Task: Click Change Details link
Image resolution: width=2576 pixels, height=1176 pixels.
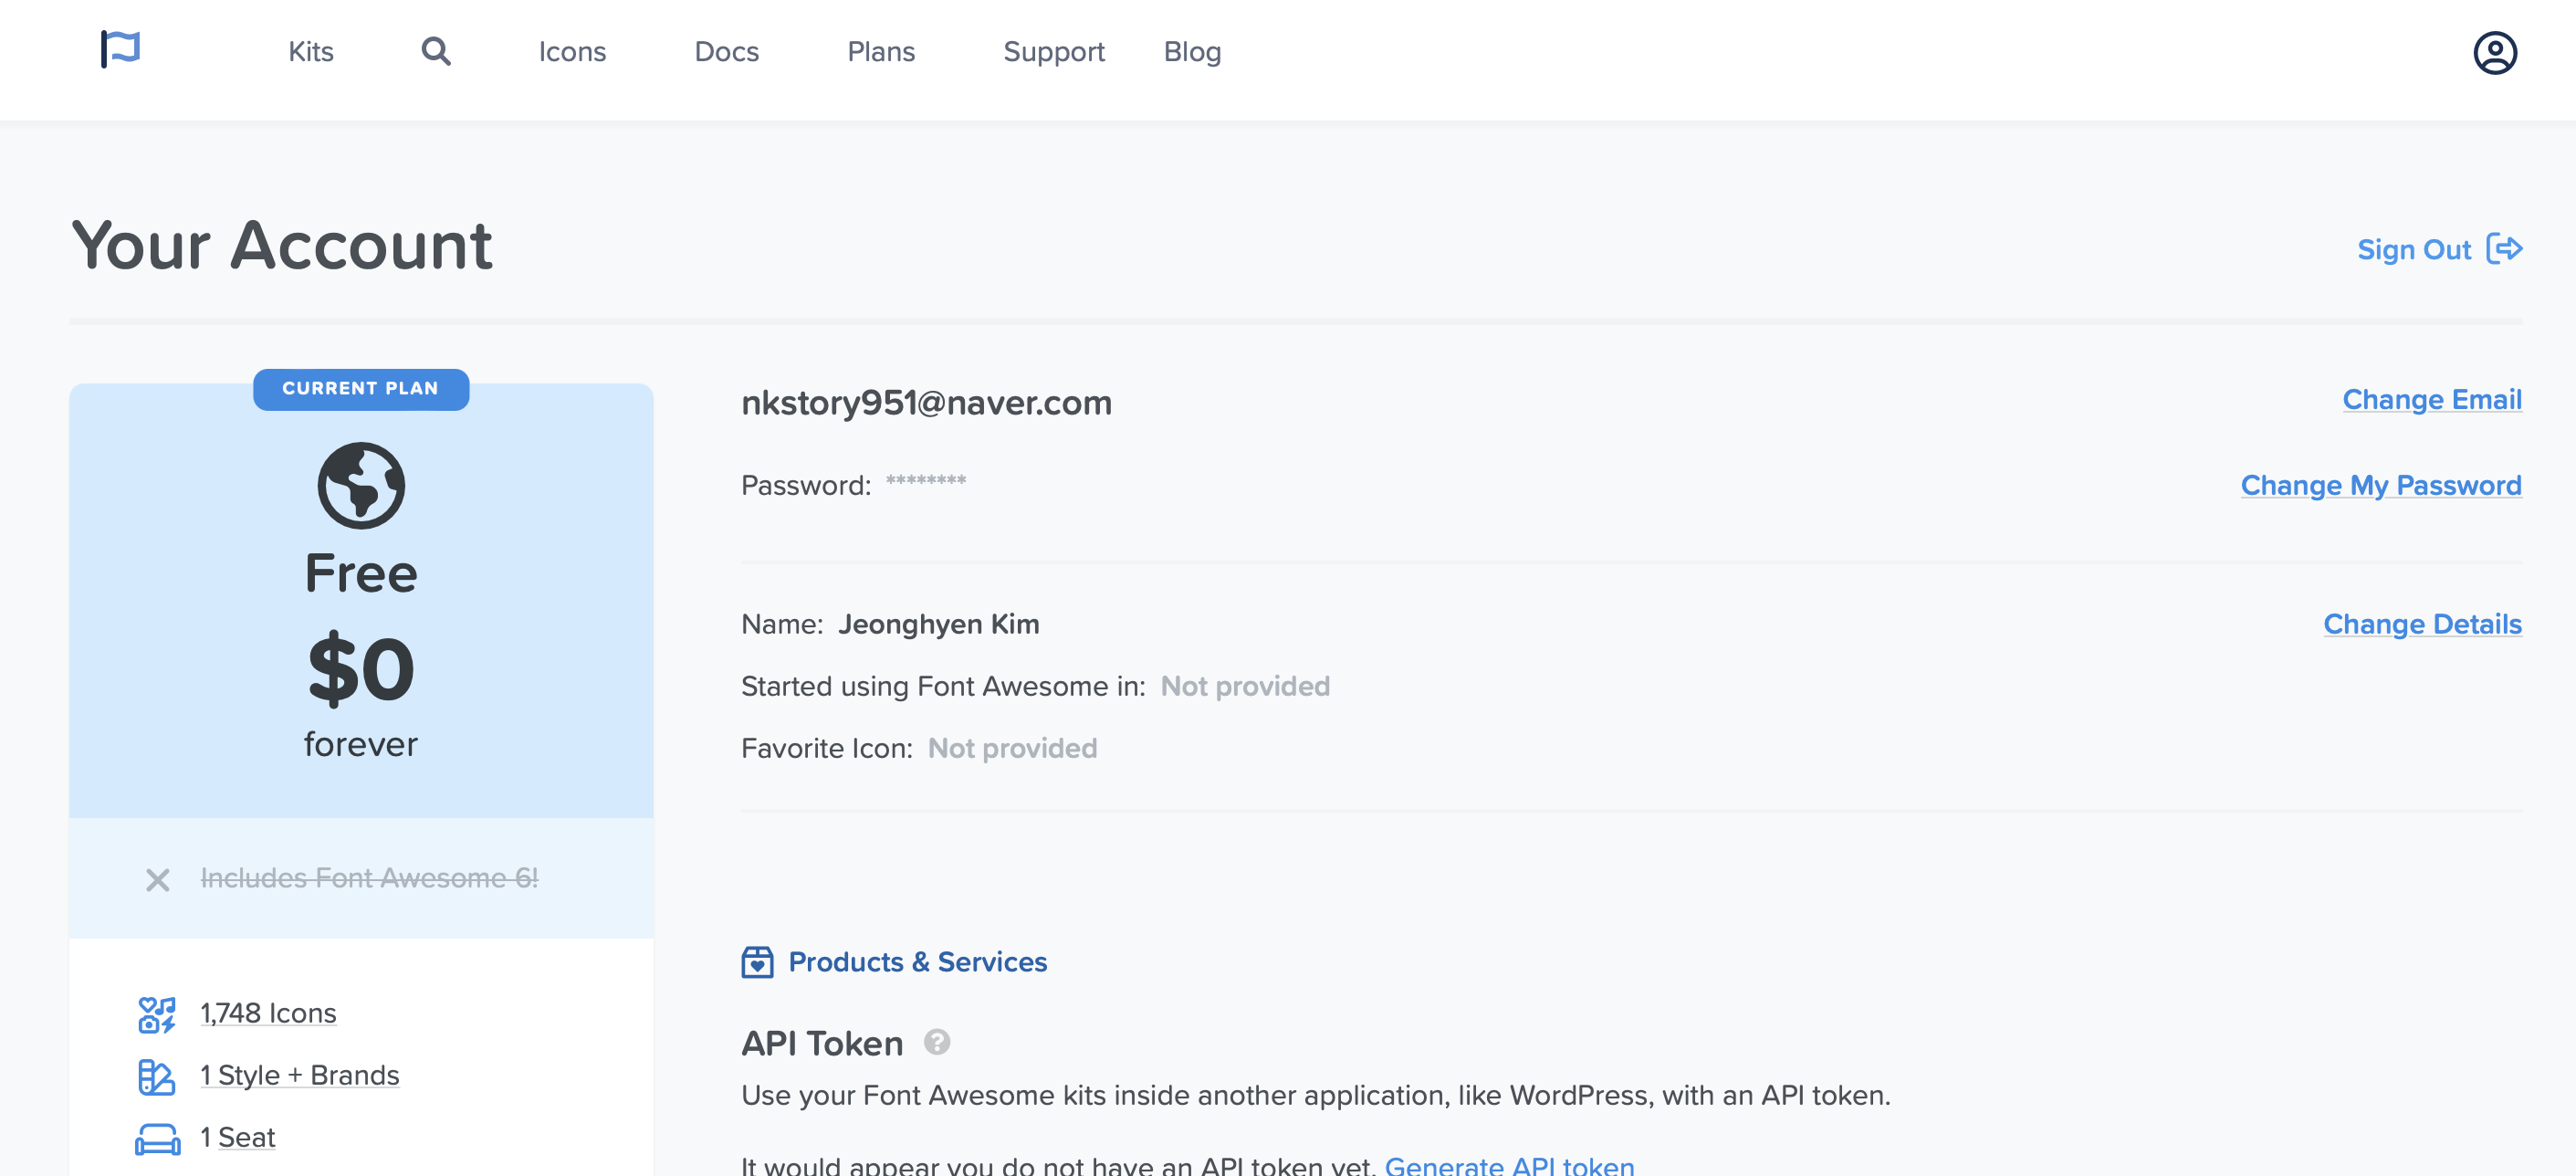Action: pyautogui.click(x=2421, y=624)
